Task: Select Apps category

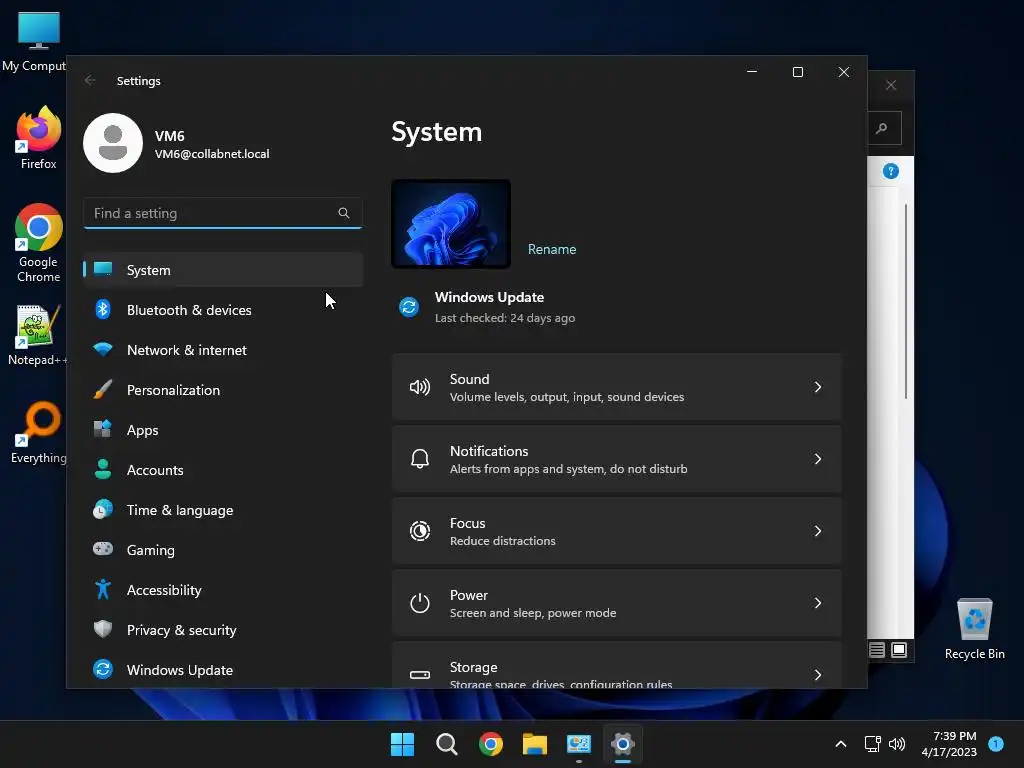Action: click(x=223, y=429)
